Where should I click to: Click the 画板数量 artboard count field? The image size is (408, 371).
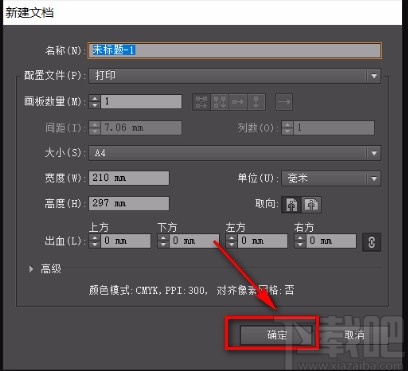(x=141, y=101)
